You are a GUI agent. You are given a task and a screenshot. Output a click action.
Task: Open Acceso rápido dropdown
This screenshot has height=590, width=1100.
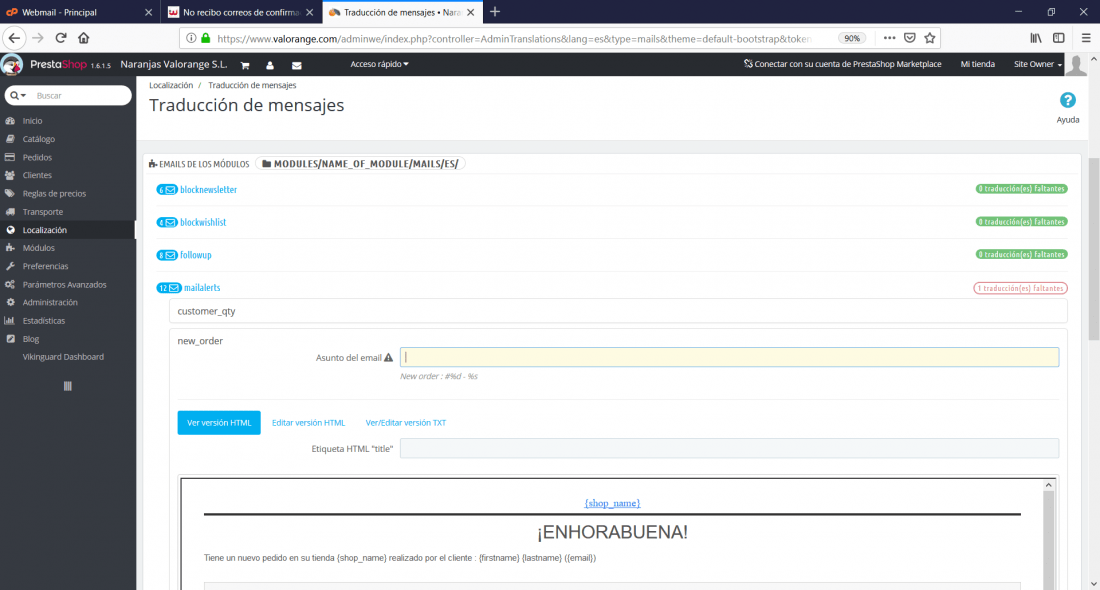tap(379, 64)
